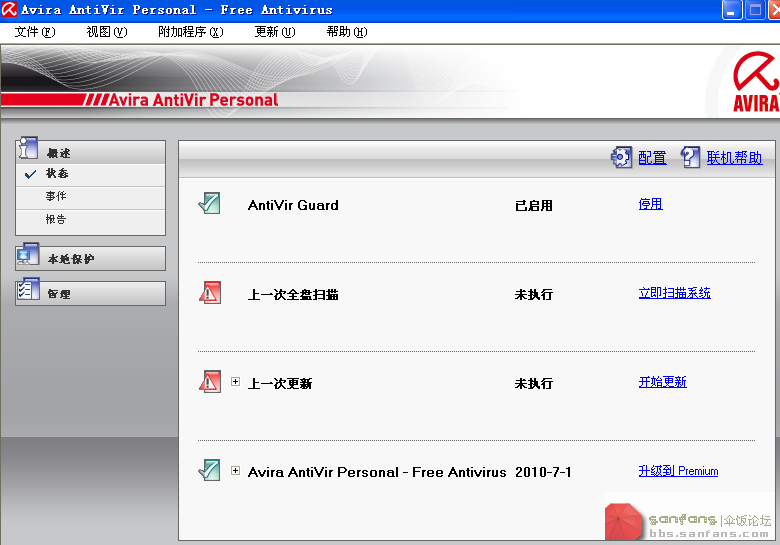Click green check icon beside Avira AntiVir Personal
The height and width of the screenshot is (545, 780).
tap(209, 470)
